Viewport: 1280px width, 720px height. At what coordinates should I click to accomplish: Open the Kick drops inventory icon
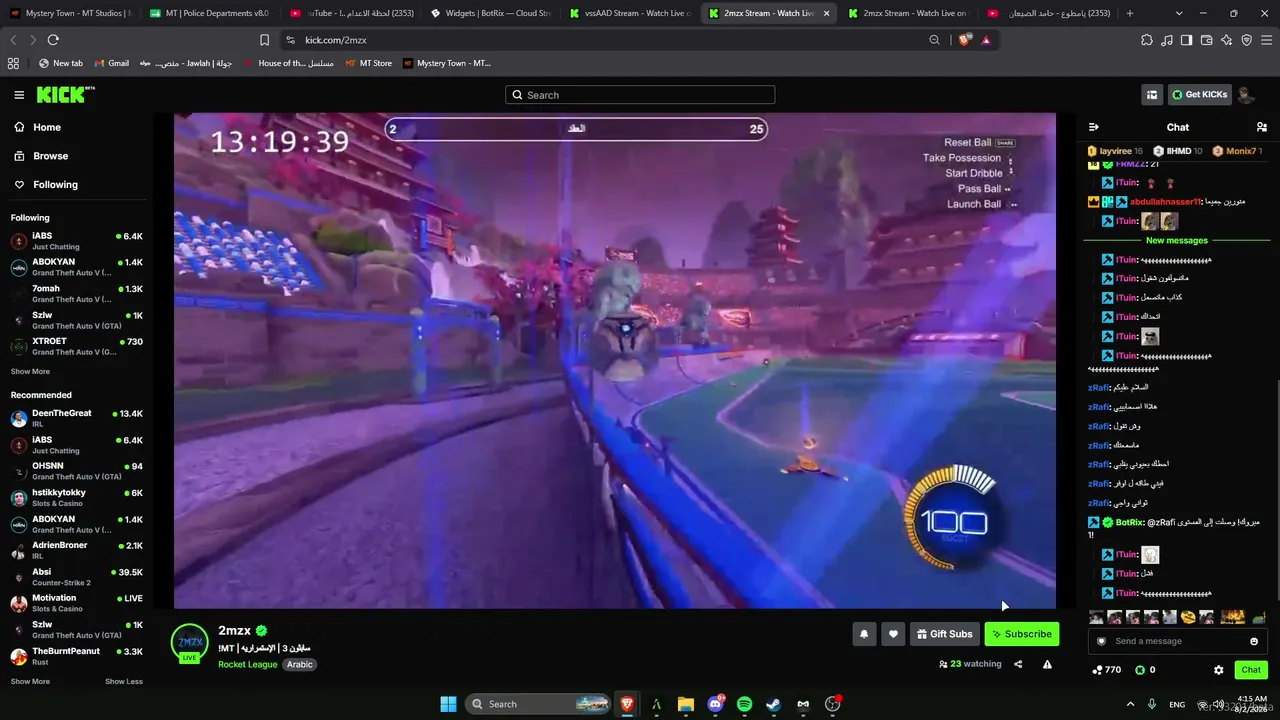point(1152,95)
